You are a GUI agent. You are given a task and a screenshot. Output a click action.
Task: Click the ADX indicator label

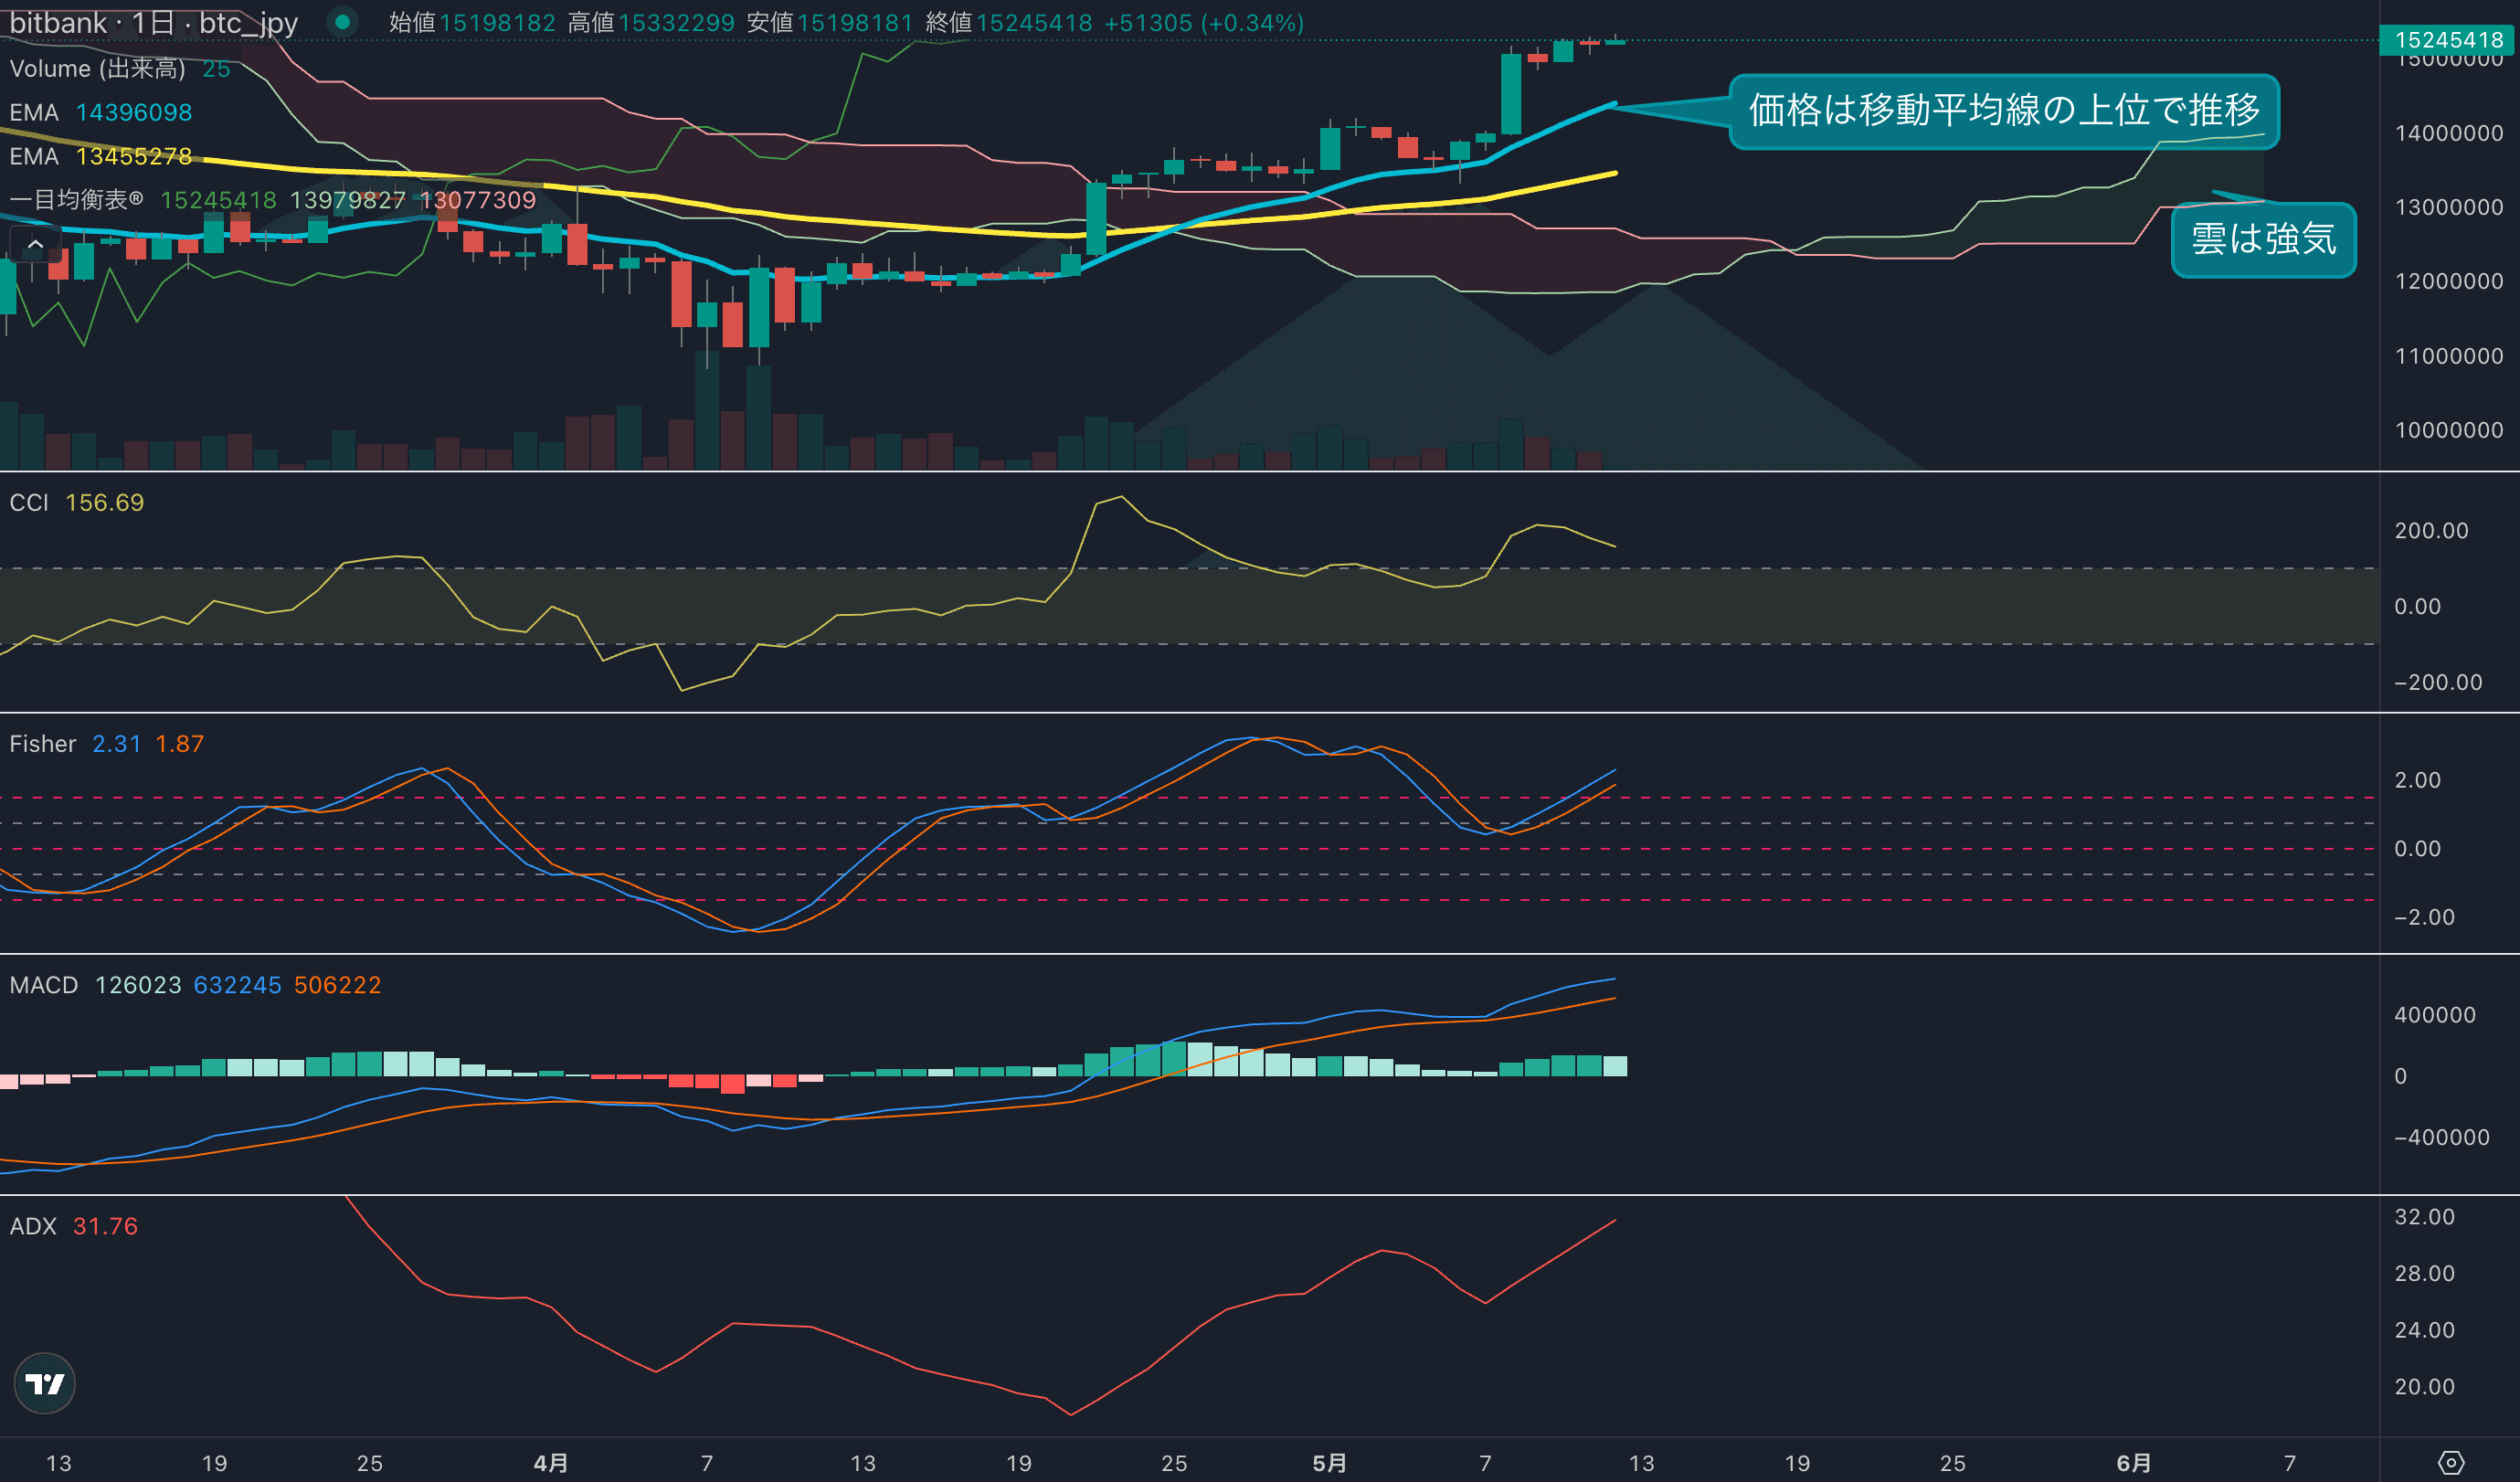pyautogui.click(x=33, y=1226)
